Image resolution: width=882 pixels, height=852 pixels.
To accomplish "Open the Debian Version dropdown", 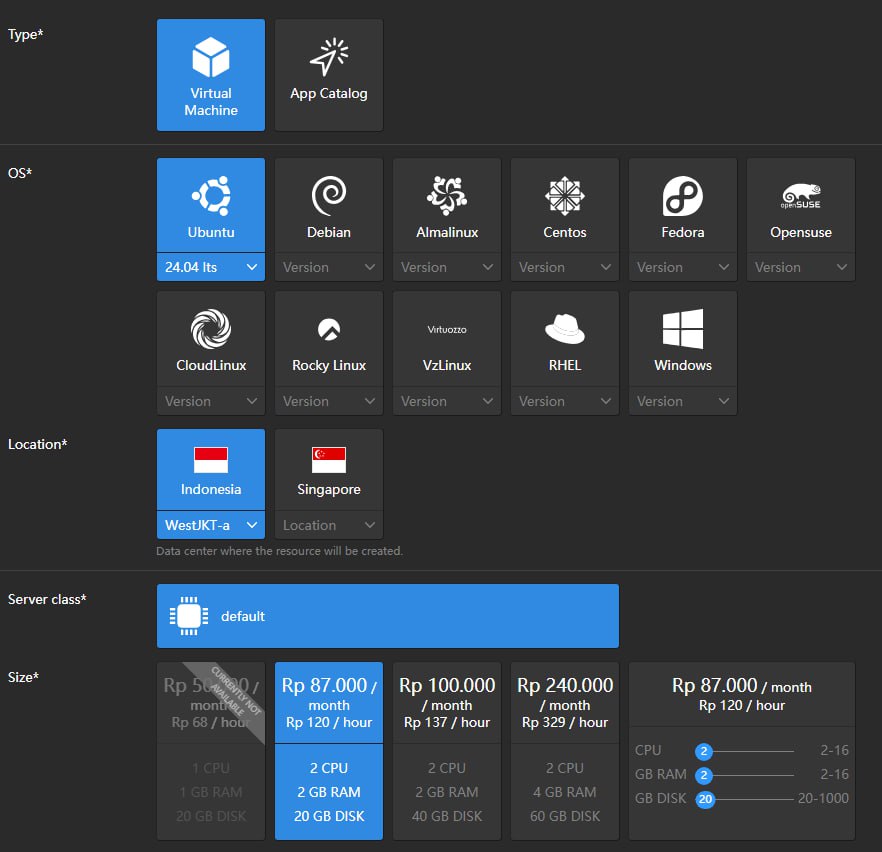I will (x=329, y=267).
